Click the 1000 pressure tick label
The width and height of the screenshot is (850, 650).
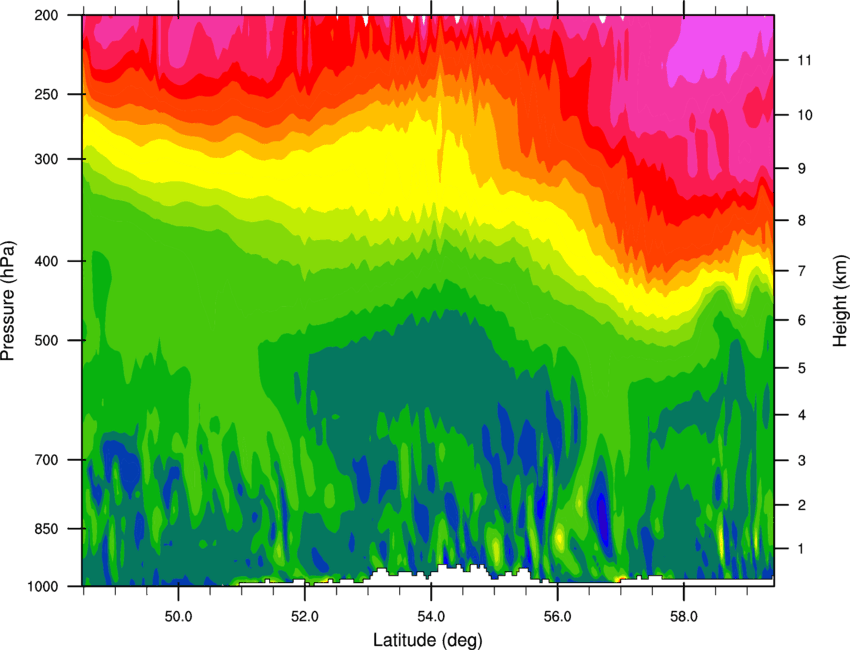click(43, 586)
